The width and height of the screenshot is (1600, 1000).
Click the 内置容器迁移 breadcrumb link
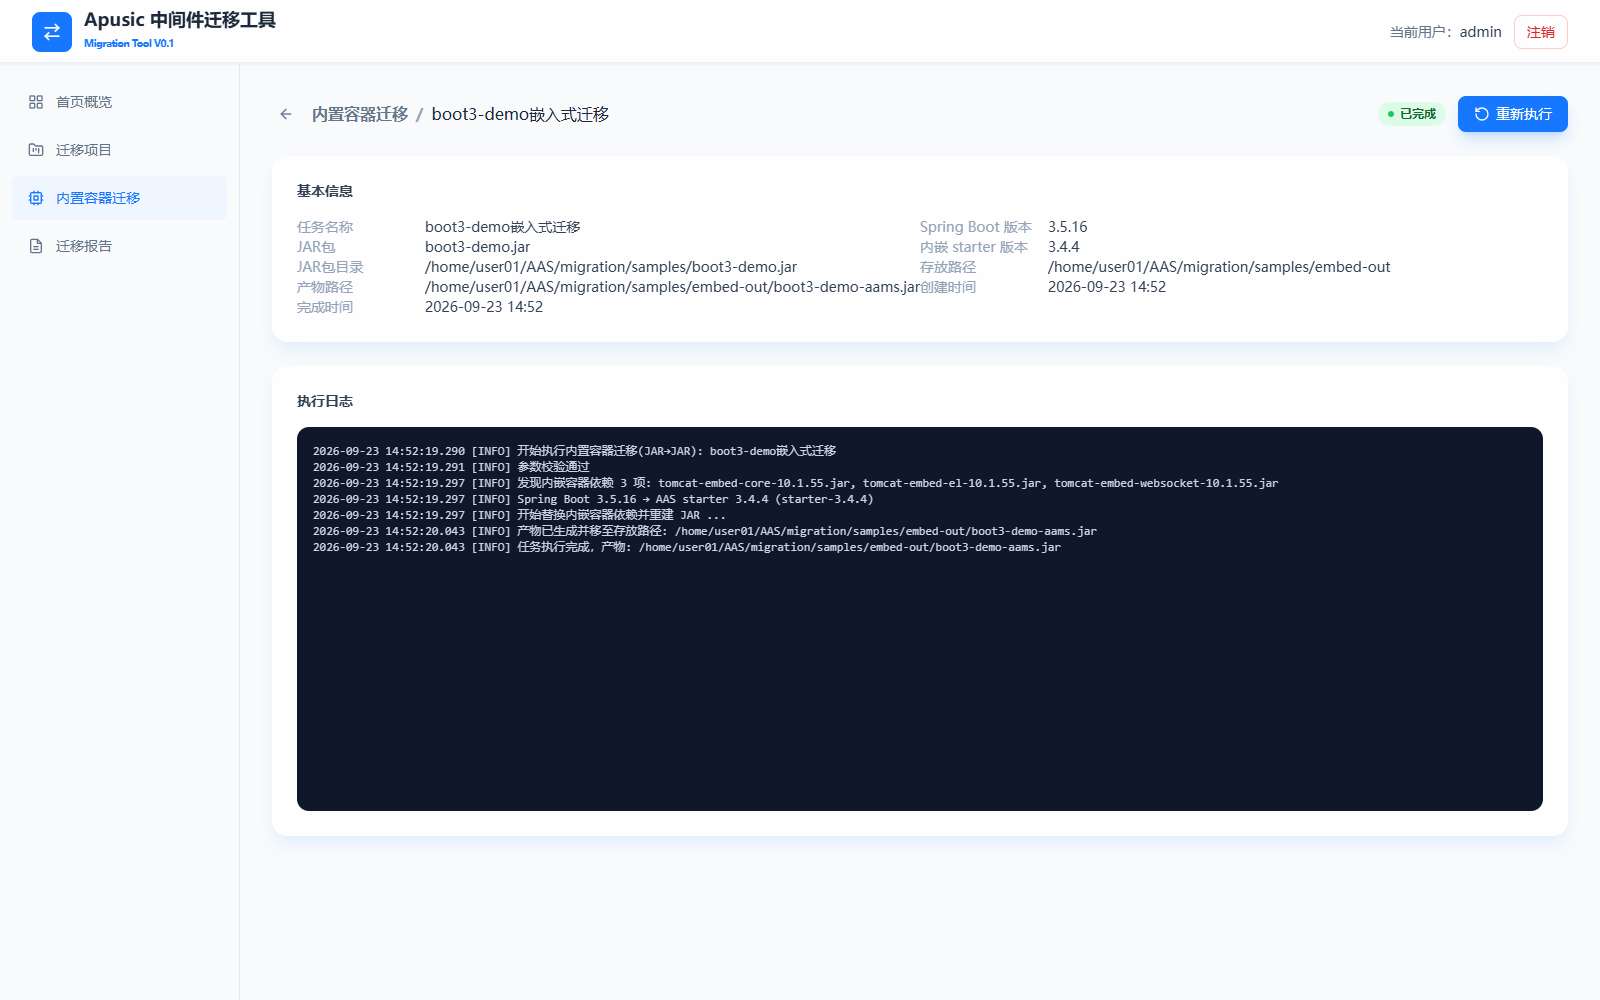[x=360, y=114]
